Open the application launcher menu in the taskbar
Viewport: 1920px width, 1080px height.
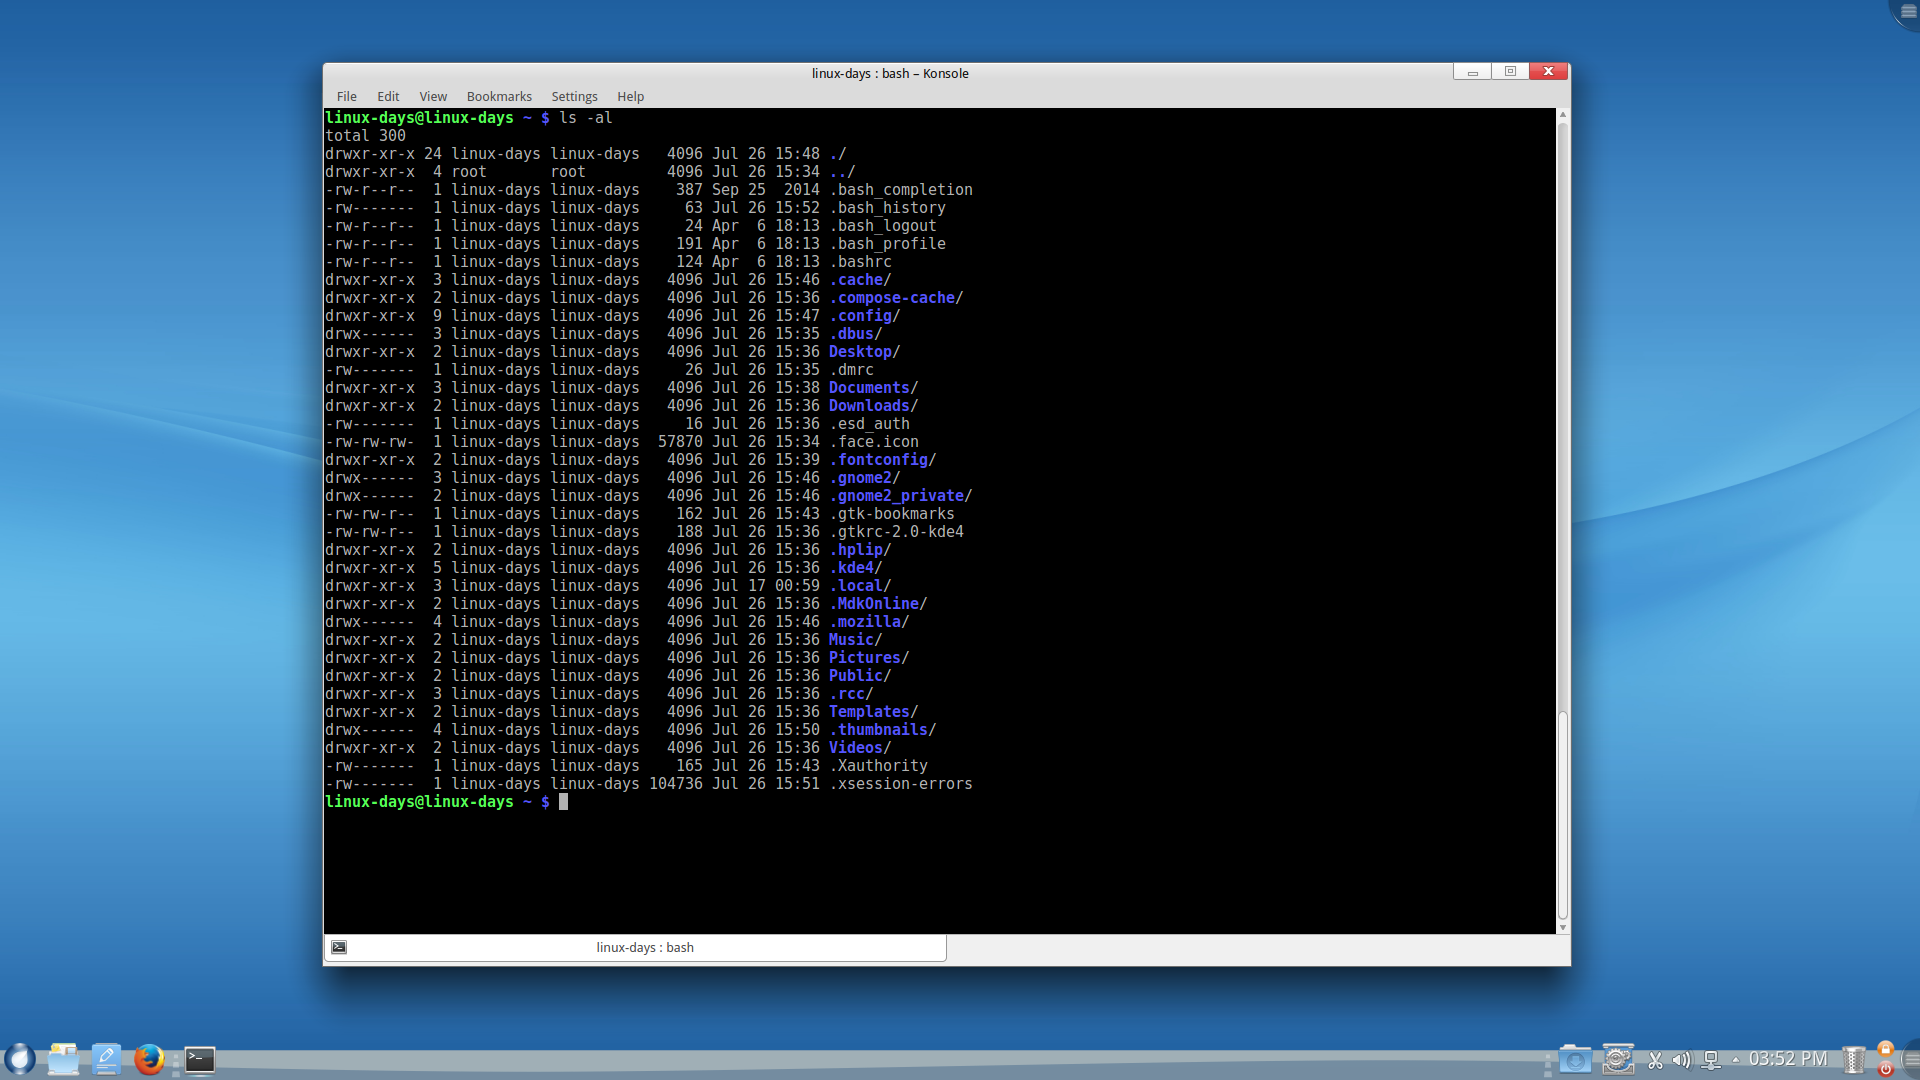[x=20, y=1059]
